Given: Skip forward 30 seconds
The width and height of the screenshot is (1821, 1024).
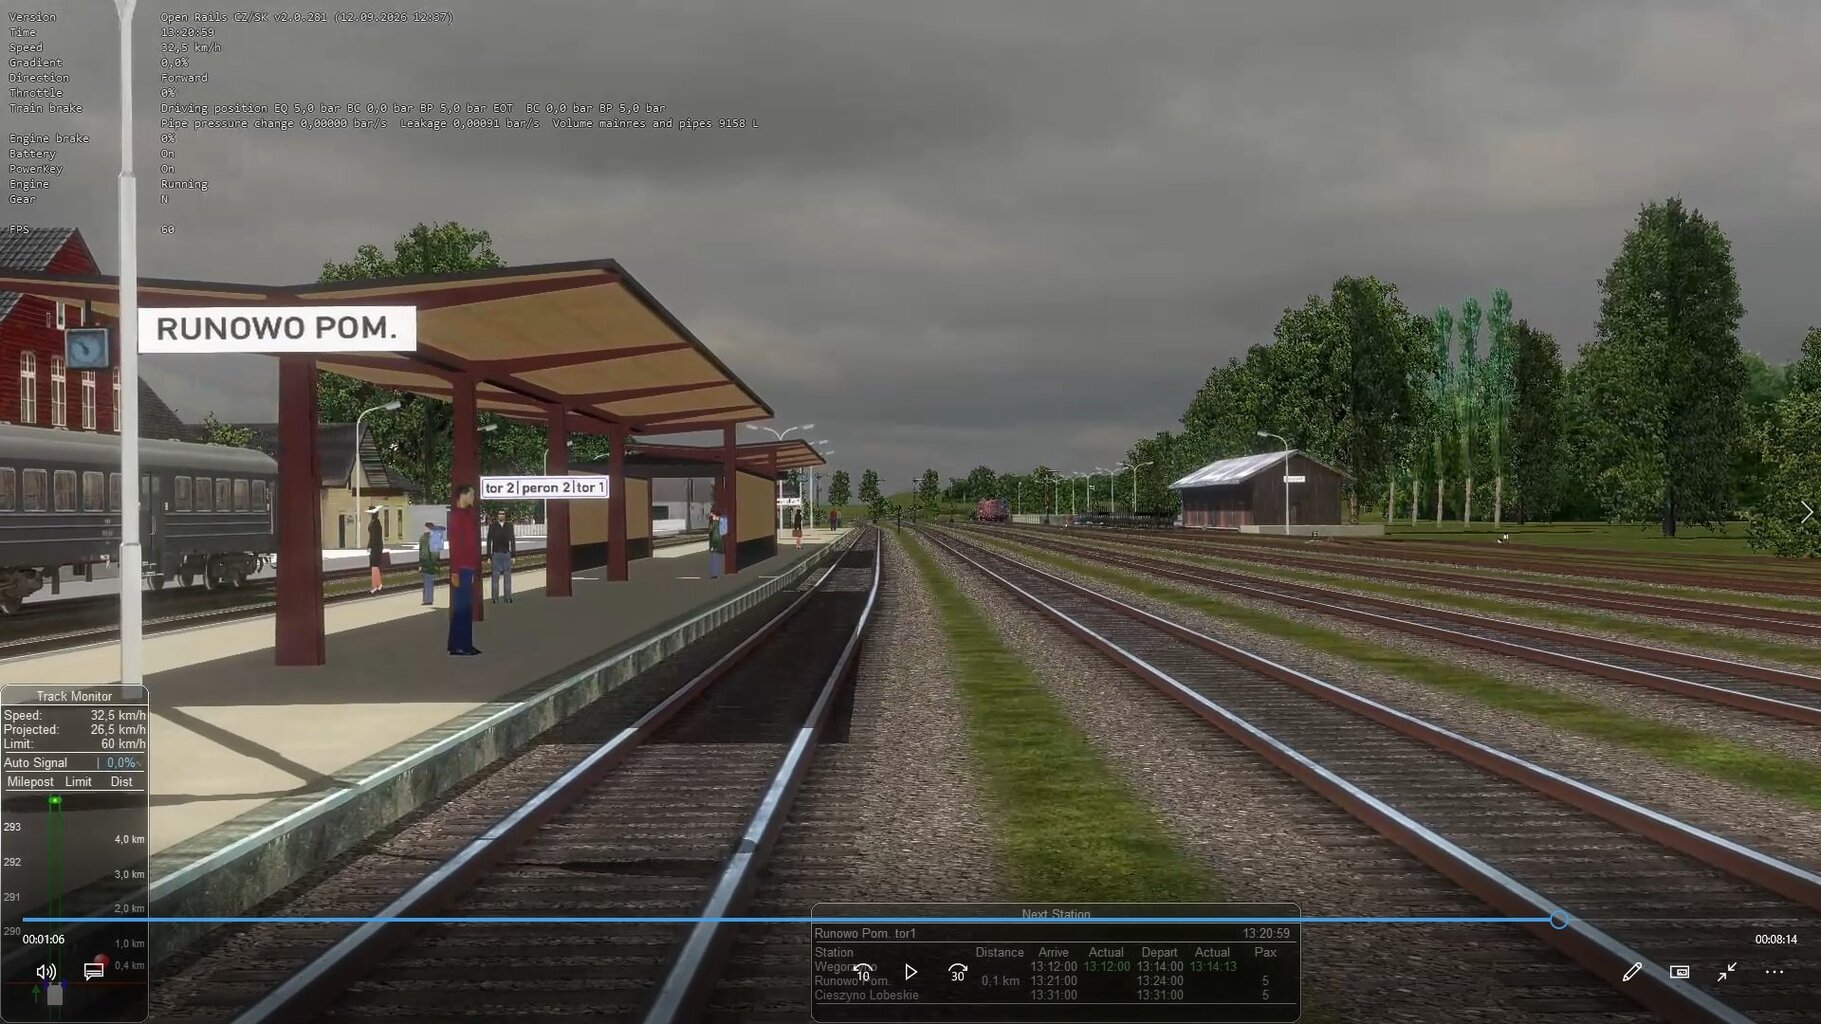Looking at the screenshot, I should 957,972.
